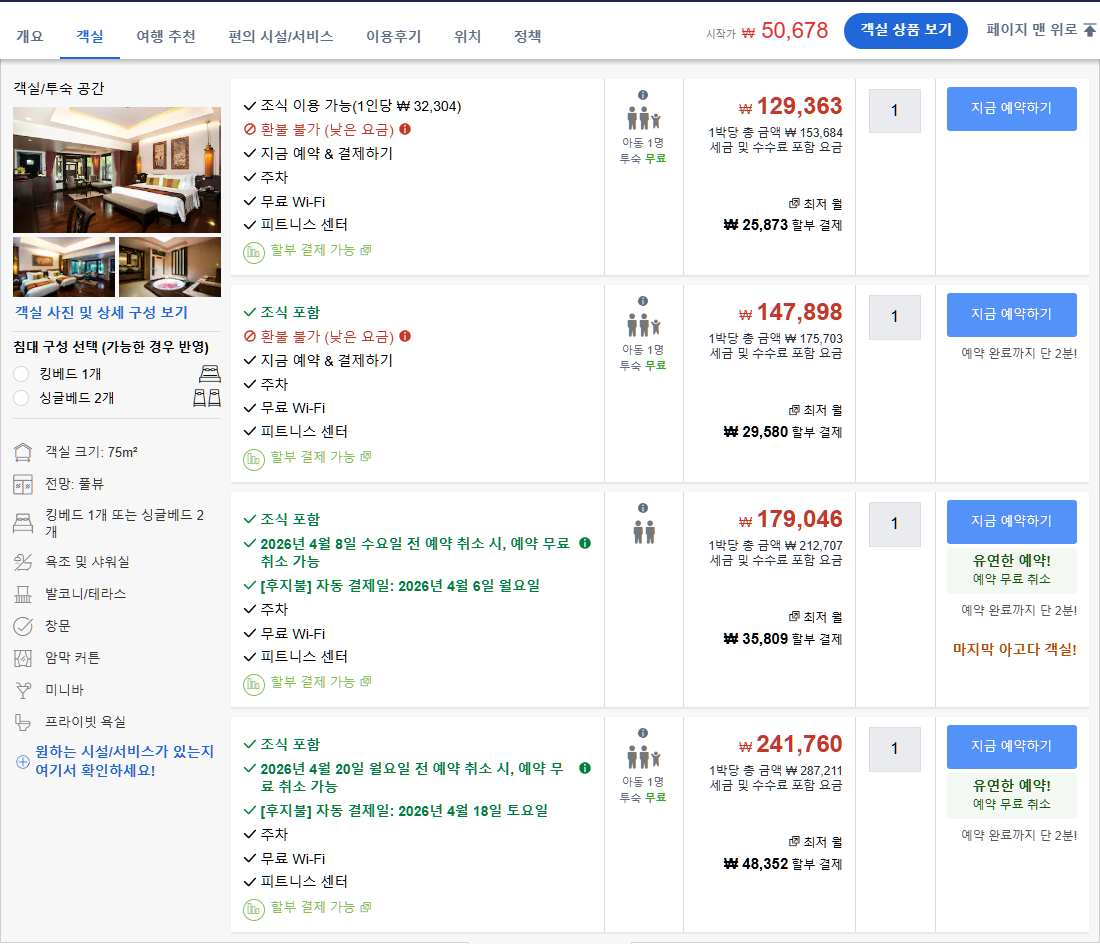Click the 암막 커튼 curtain icon
The width and height of the screenshot is (1100, 944).
[x=23, y=658]
